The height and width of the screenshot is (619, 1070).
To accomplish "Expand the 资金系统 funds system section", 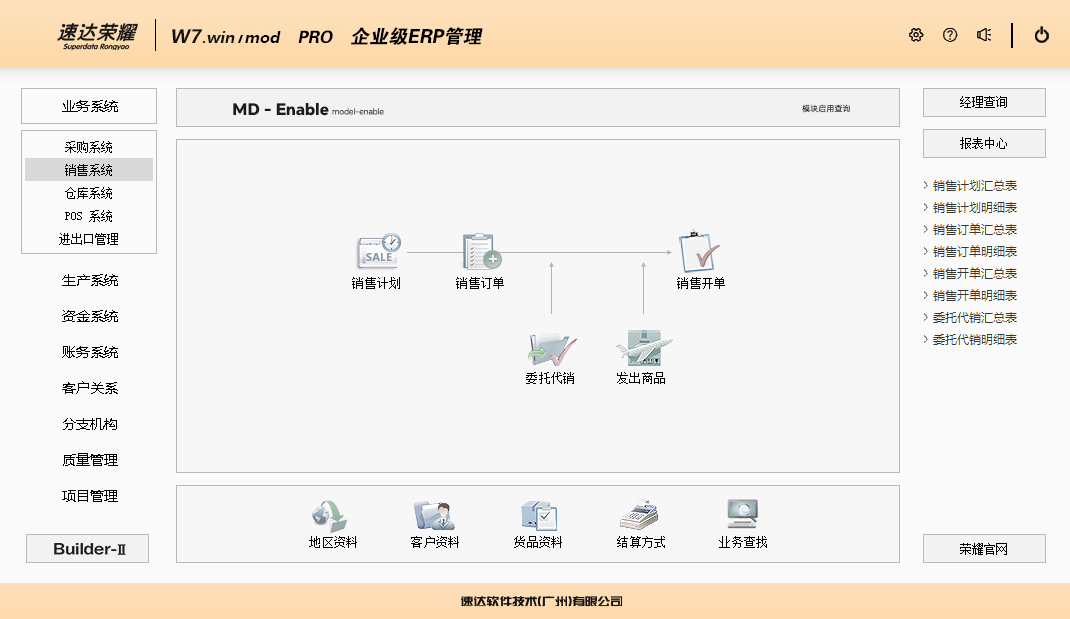I will (x=90, y=317).
